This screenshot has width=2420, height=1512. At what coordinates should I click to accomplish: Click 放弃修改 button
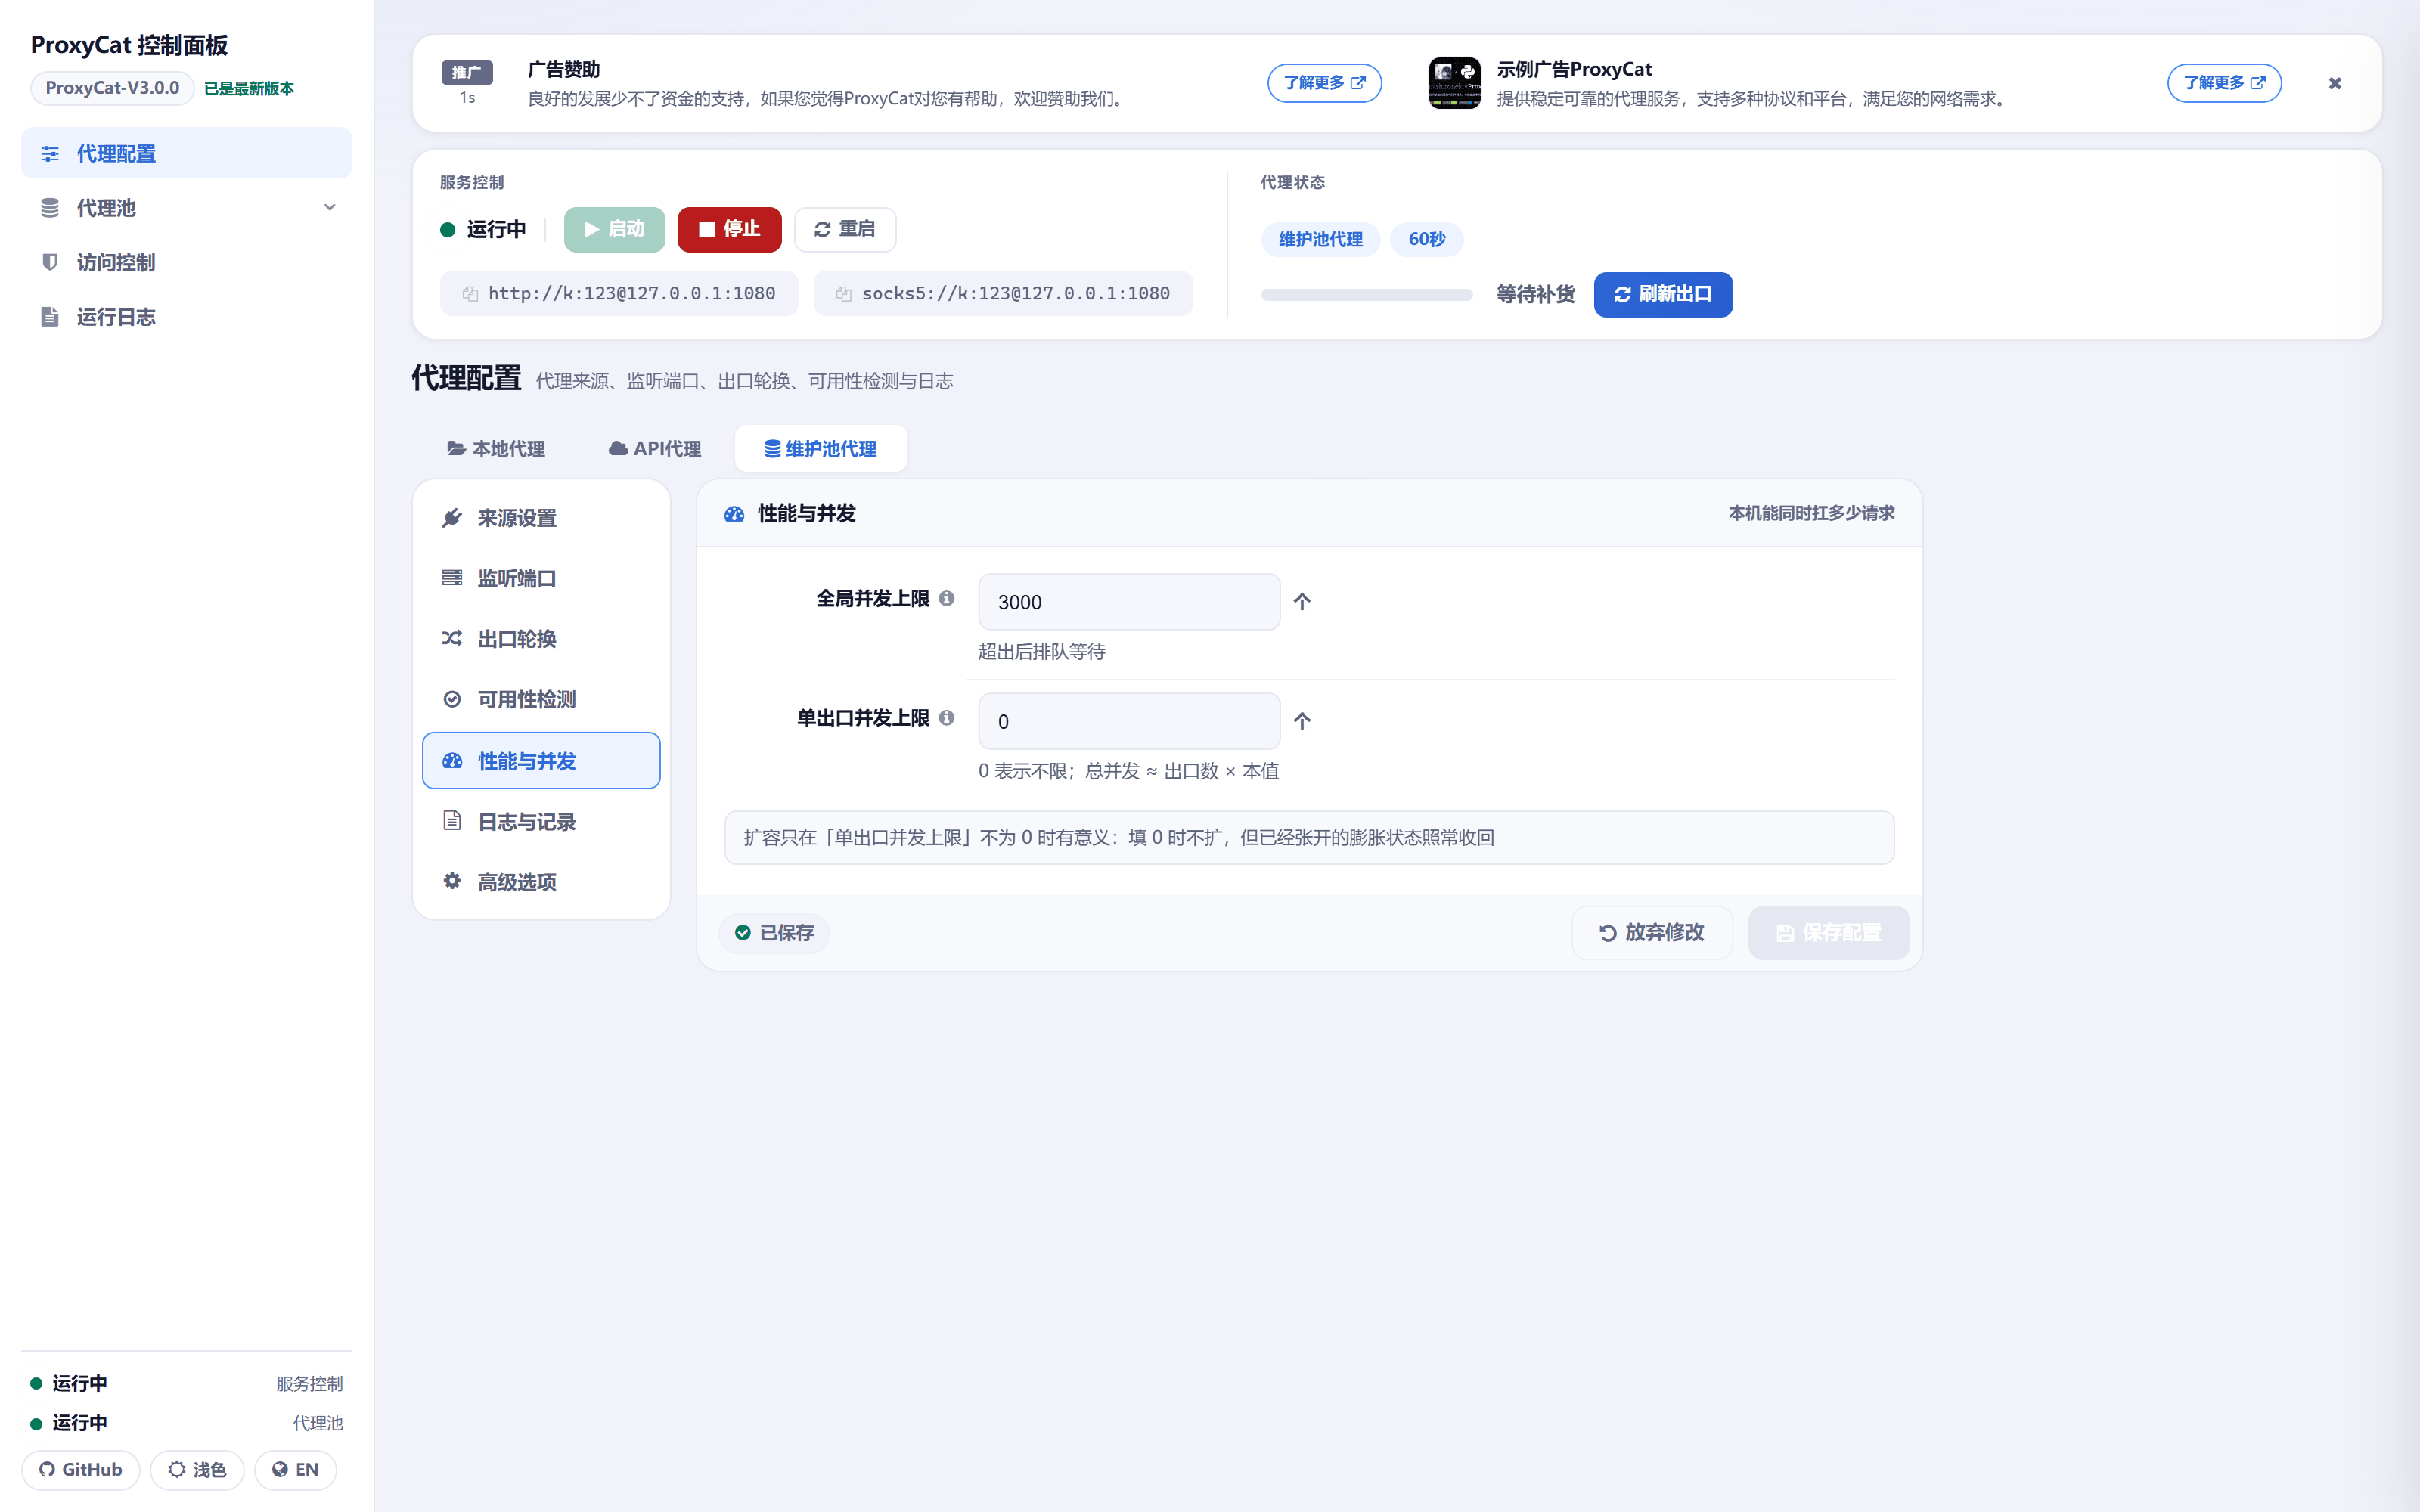coord(1652,933)
